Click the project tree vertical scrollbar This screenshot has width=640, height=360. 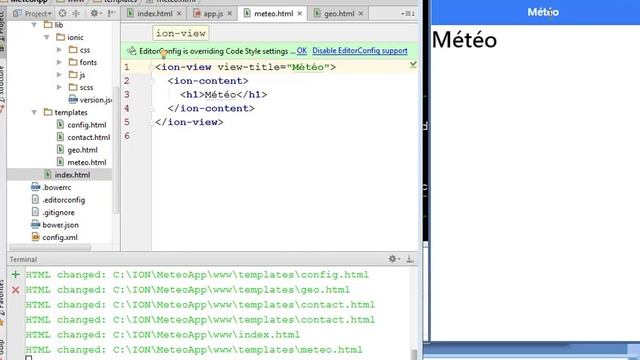(116, 150)
